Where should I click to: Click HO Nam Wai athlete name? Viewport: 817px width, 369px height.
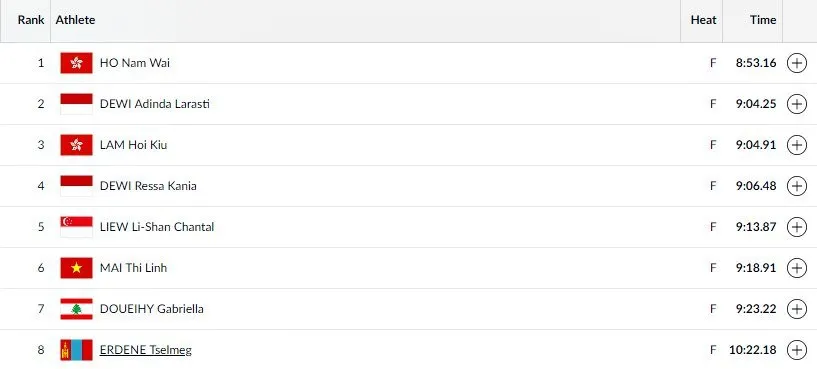point(134,63)
